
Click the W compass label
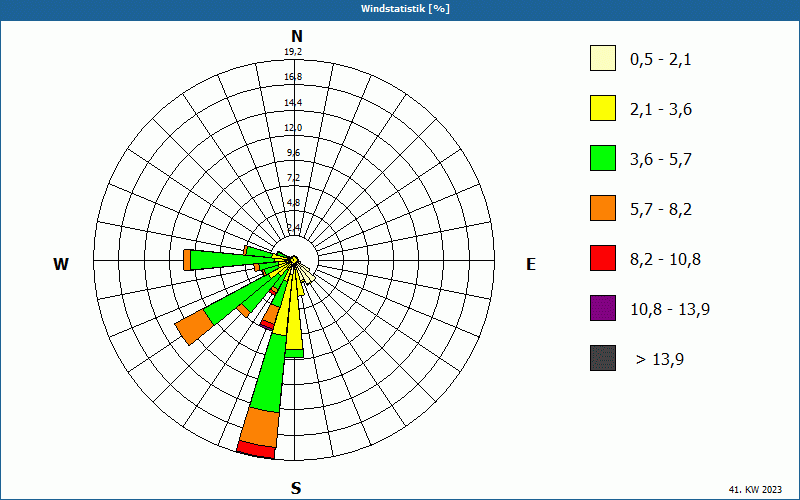61,264
